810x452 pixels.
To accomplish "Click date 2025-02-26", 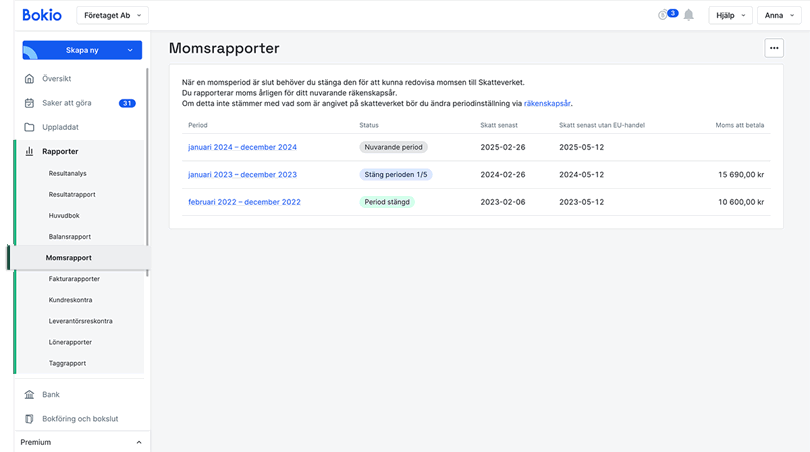I will coord(503,147).
